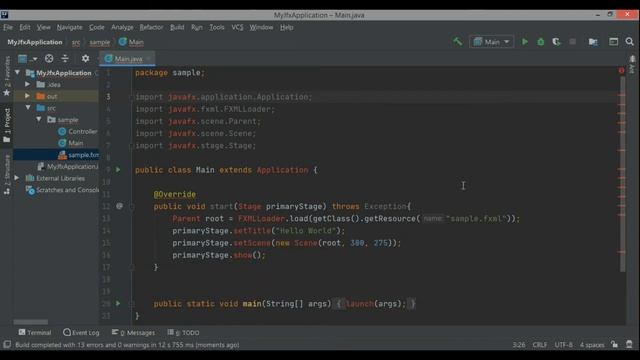Toggle tool window buttons in bottom-left corner
The width and height of the screenshot is (640, 360).
coord(7,344)
